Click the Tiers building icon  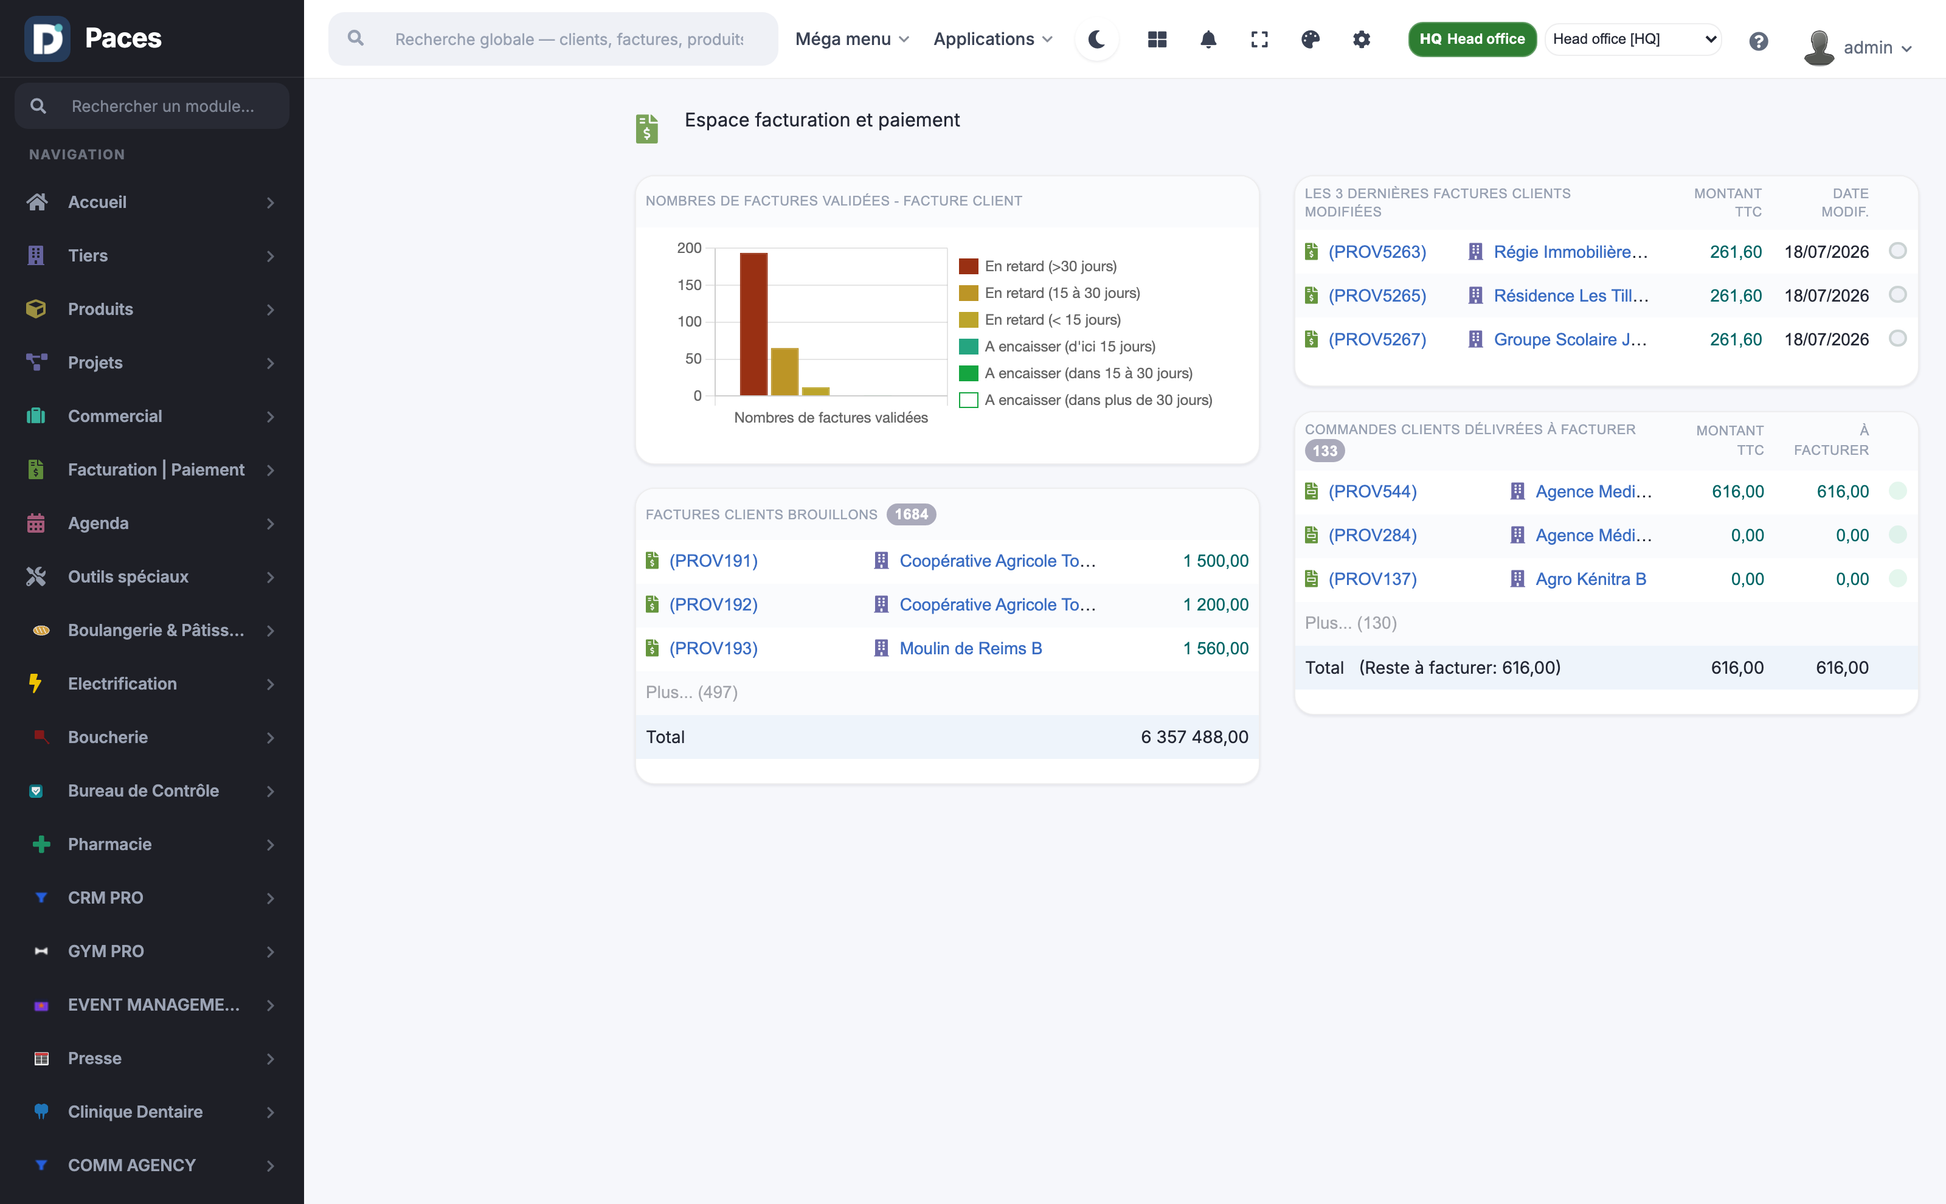[36, 255]
